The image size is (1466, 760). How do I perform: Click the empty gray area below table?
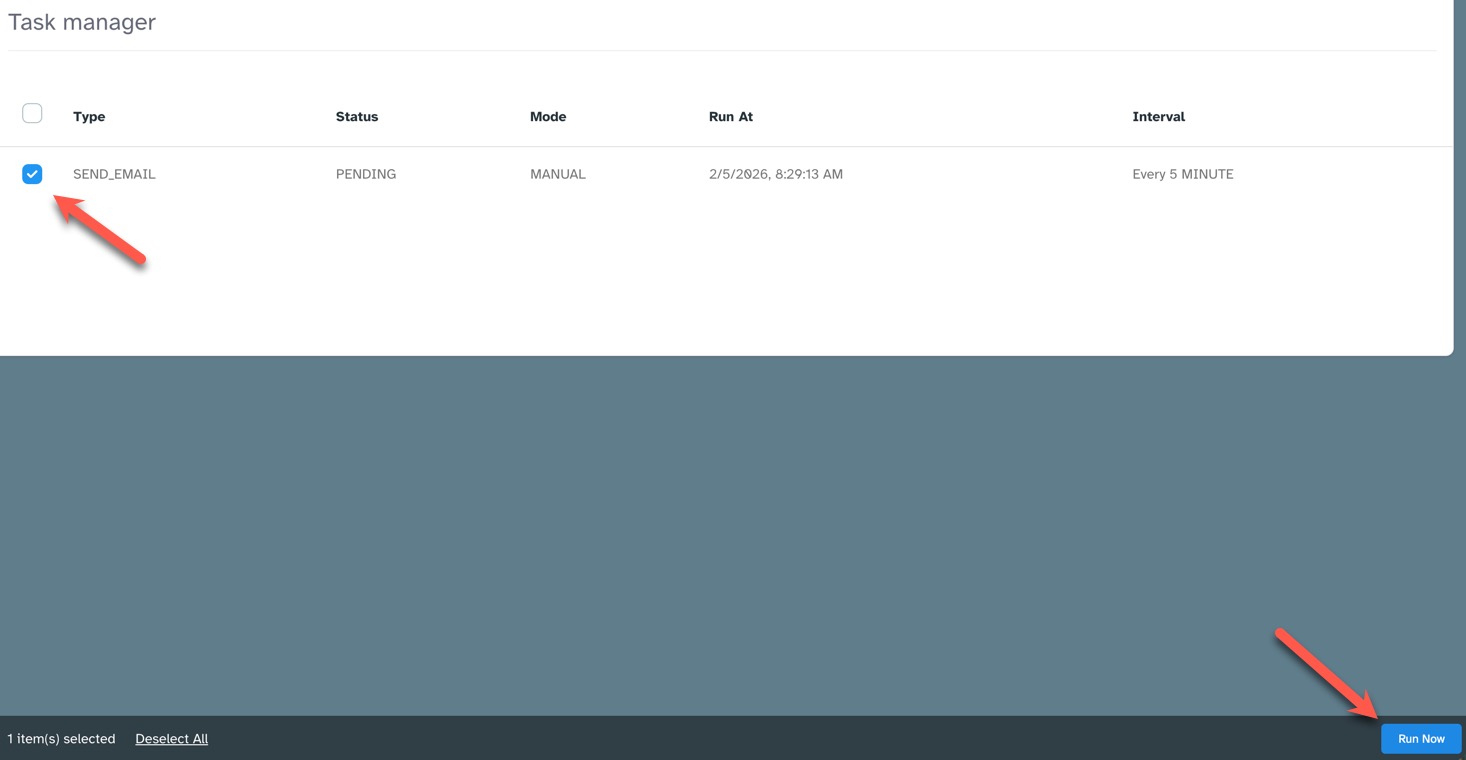pos(700,530)
